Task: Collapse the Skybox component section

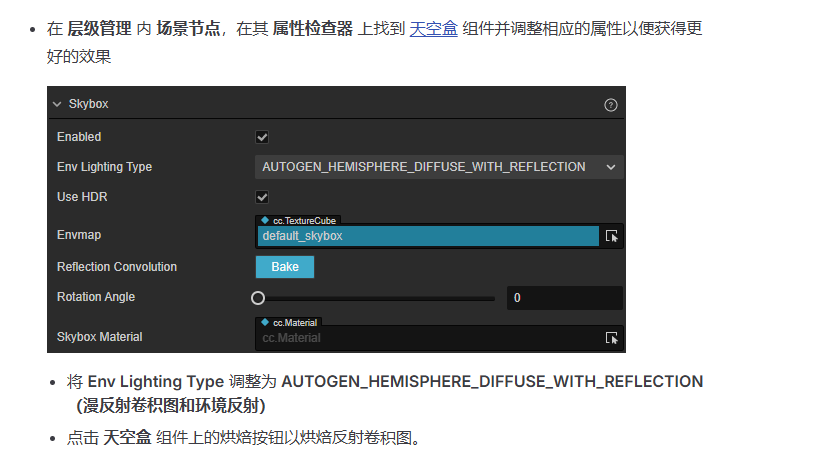Action: pyautogui.click(x=57, y=104)
